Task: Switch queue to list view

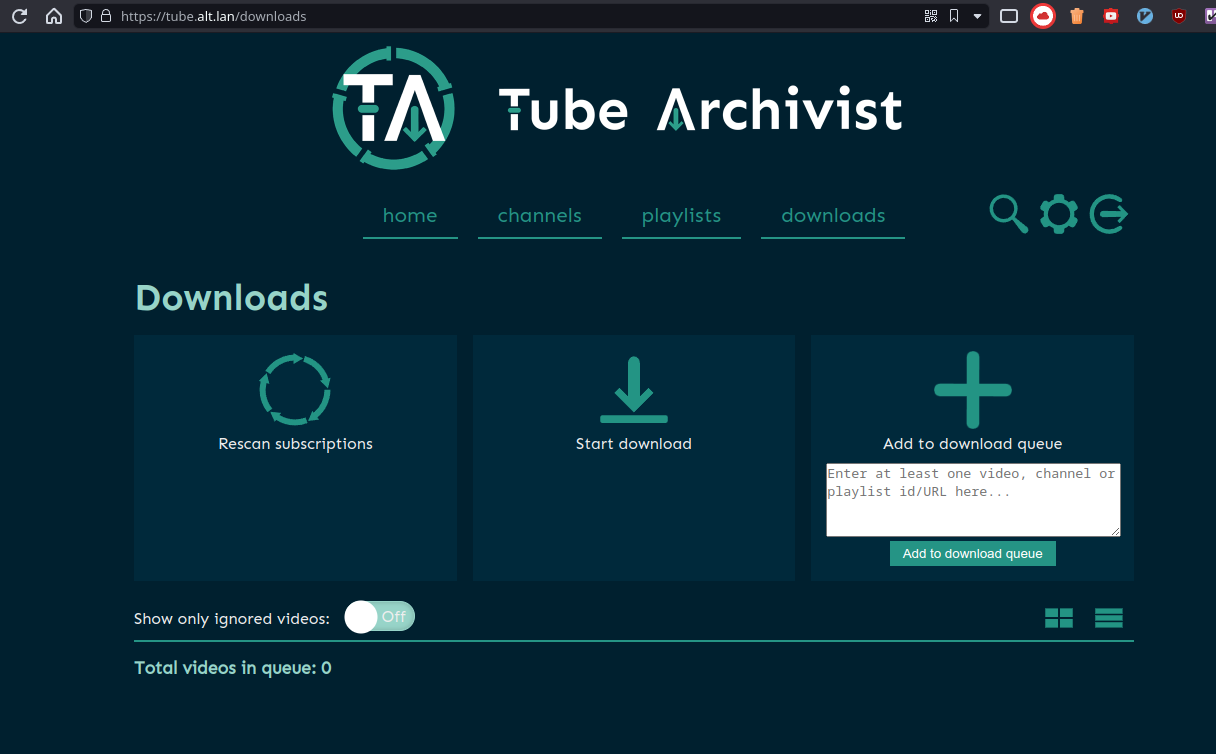Action: (x=1108, y=618)
